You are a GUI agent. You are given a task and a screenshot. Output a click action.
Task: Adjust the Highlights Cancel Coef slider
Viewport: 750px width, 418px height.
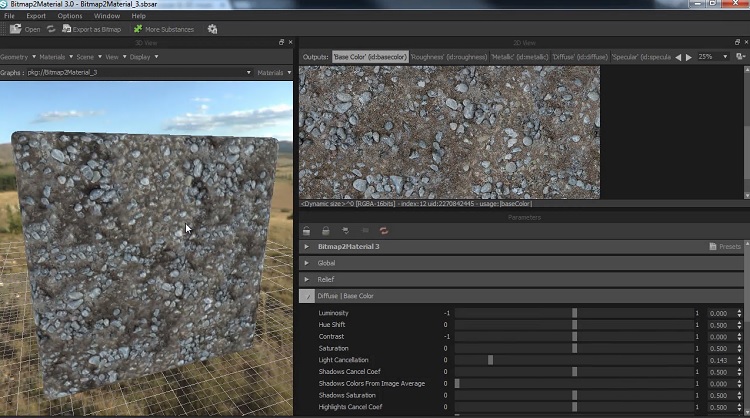tap(574, 407)
